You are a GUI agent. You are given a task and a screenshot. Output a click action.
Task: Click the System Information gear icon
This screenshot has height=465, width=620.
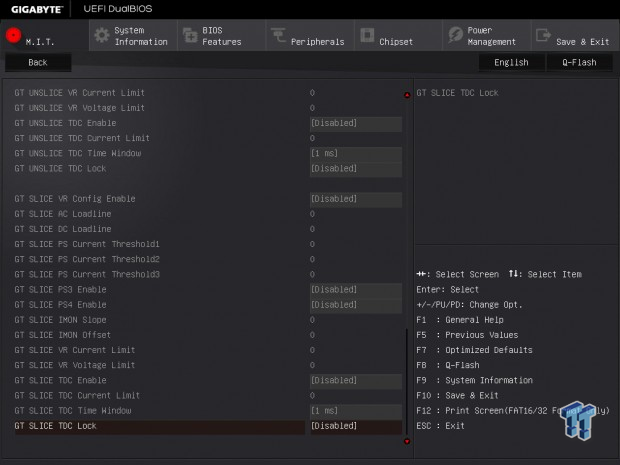102,35
